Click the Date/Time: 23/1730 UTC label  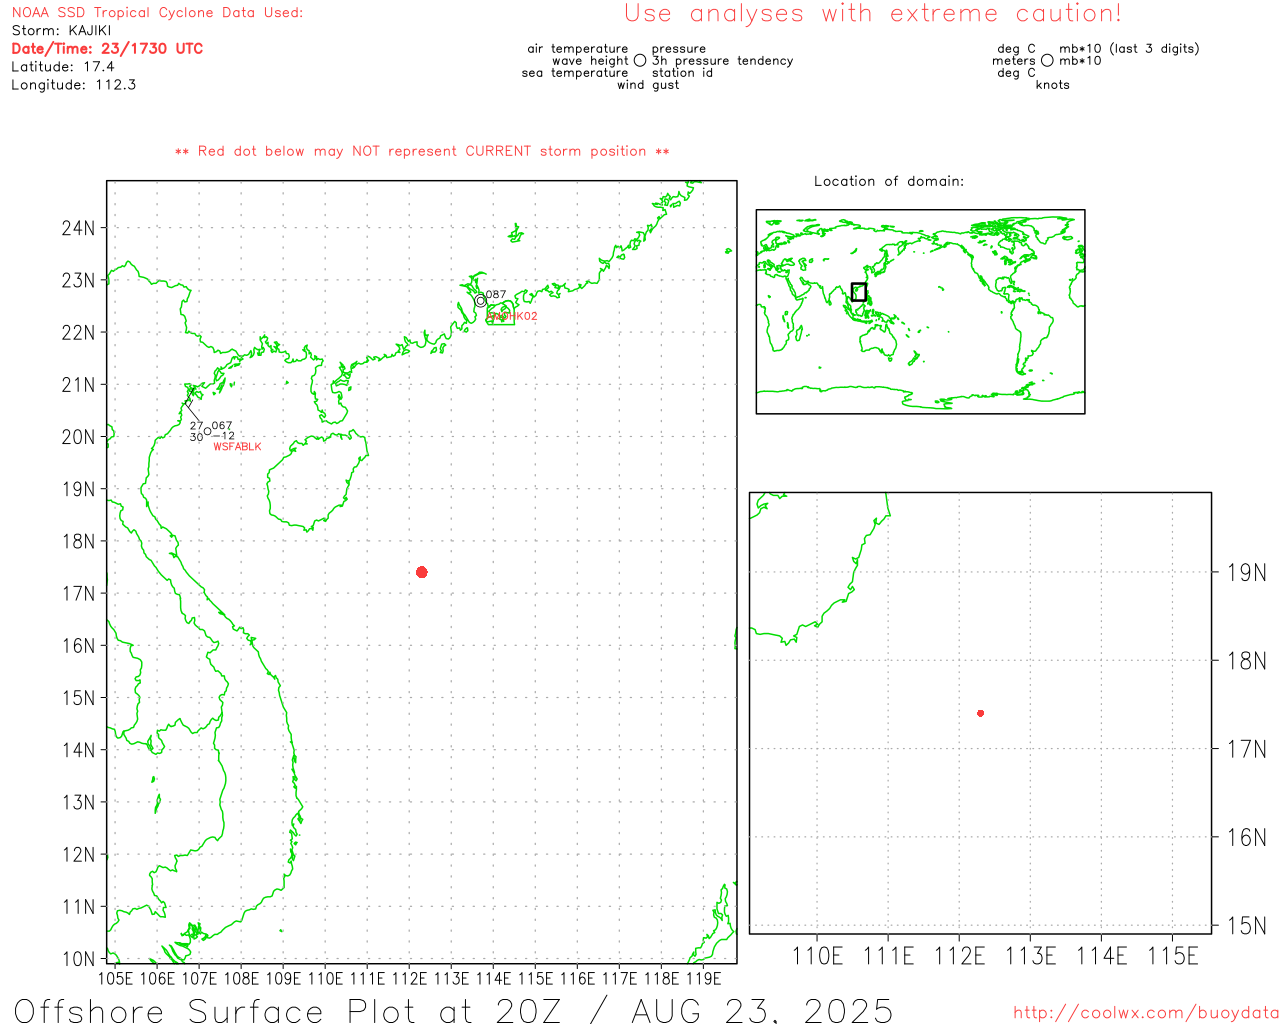(107, 49)
